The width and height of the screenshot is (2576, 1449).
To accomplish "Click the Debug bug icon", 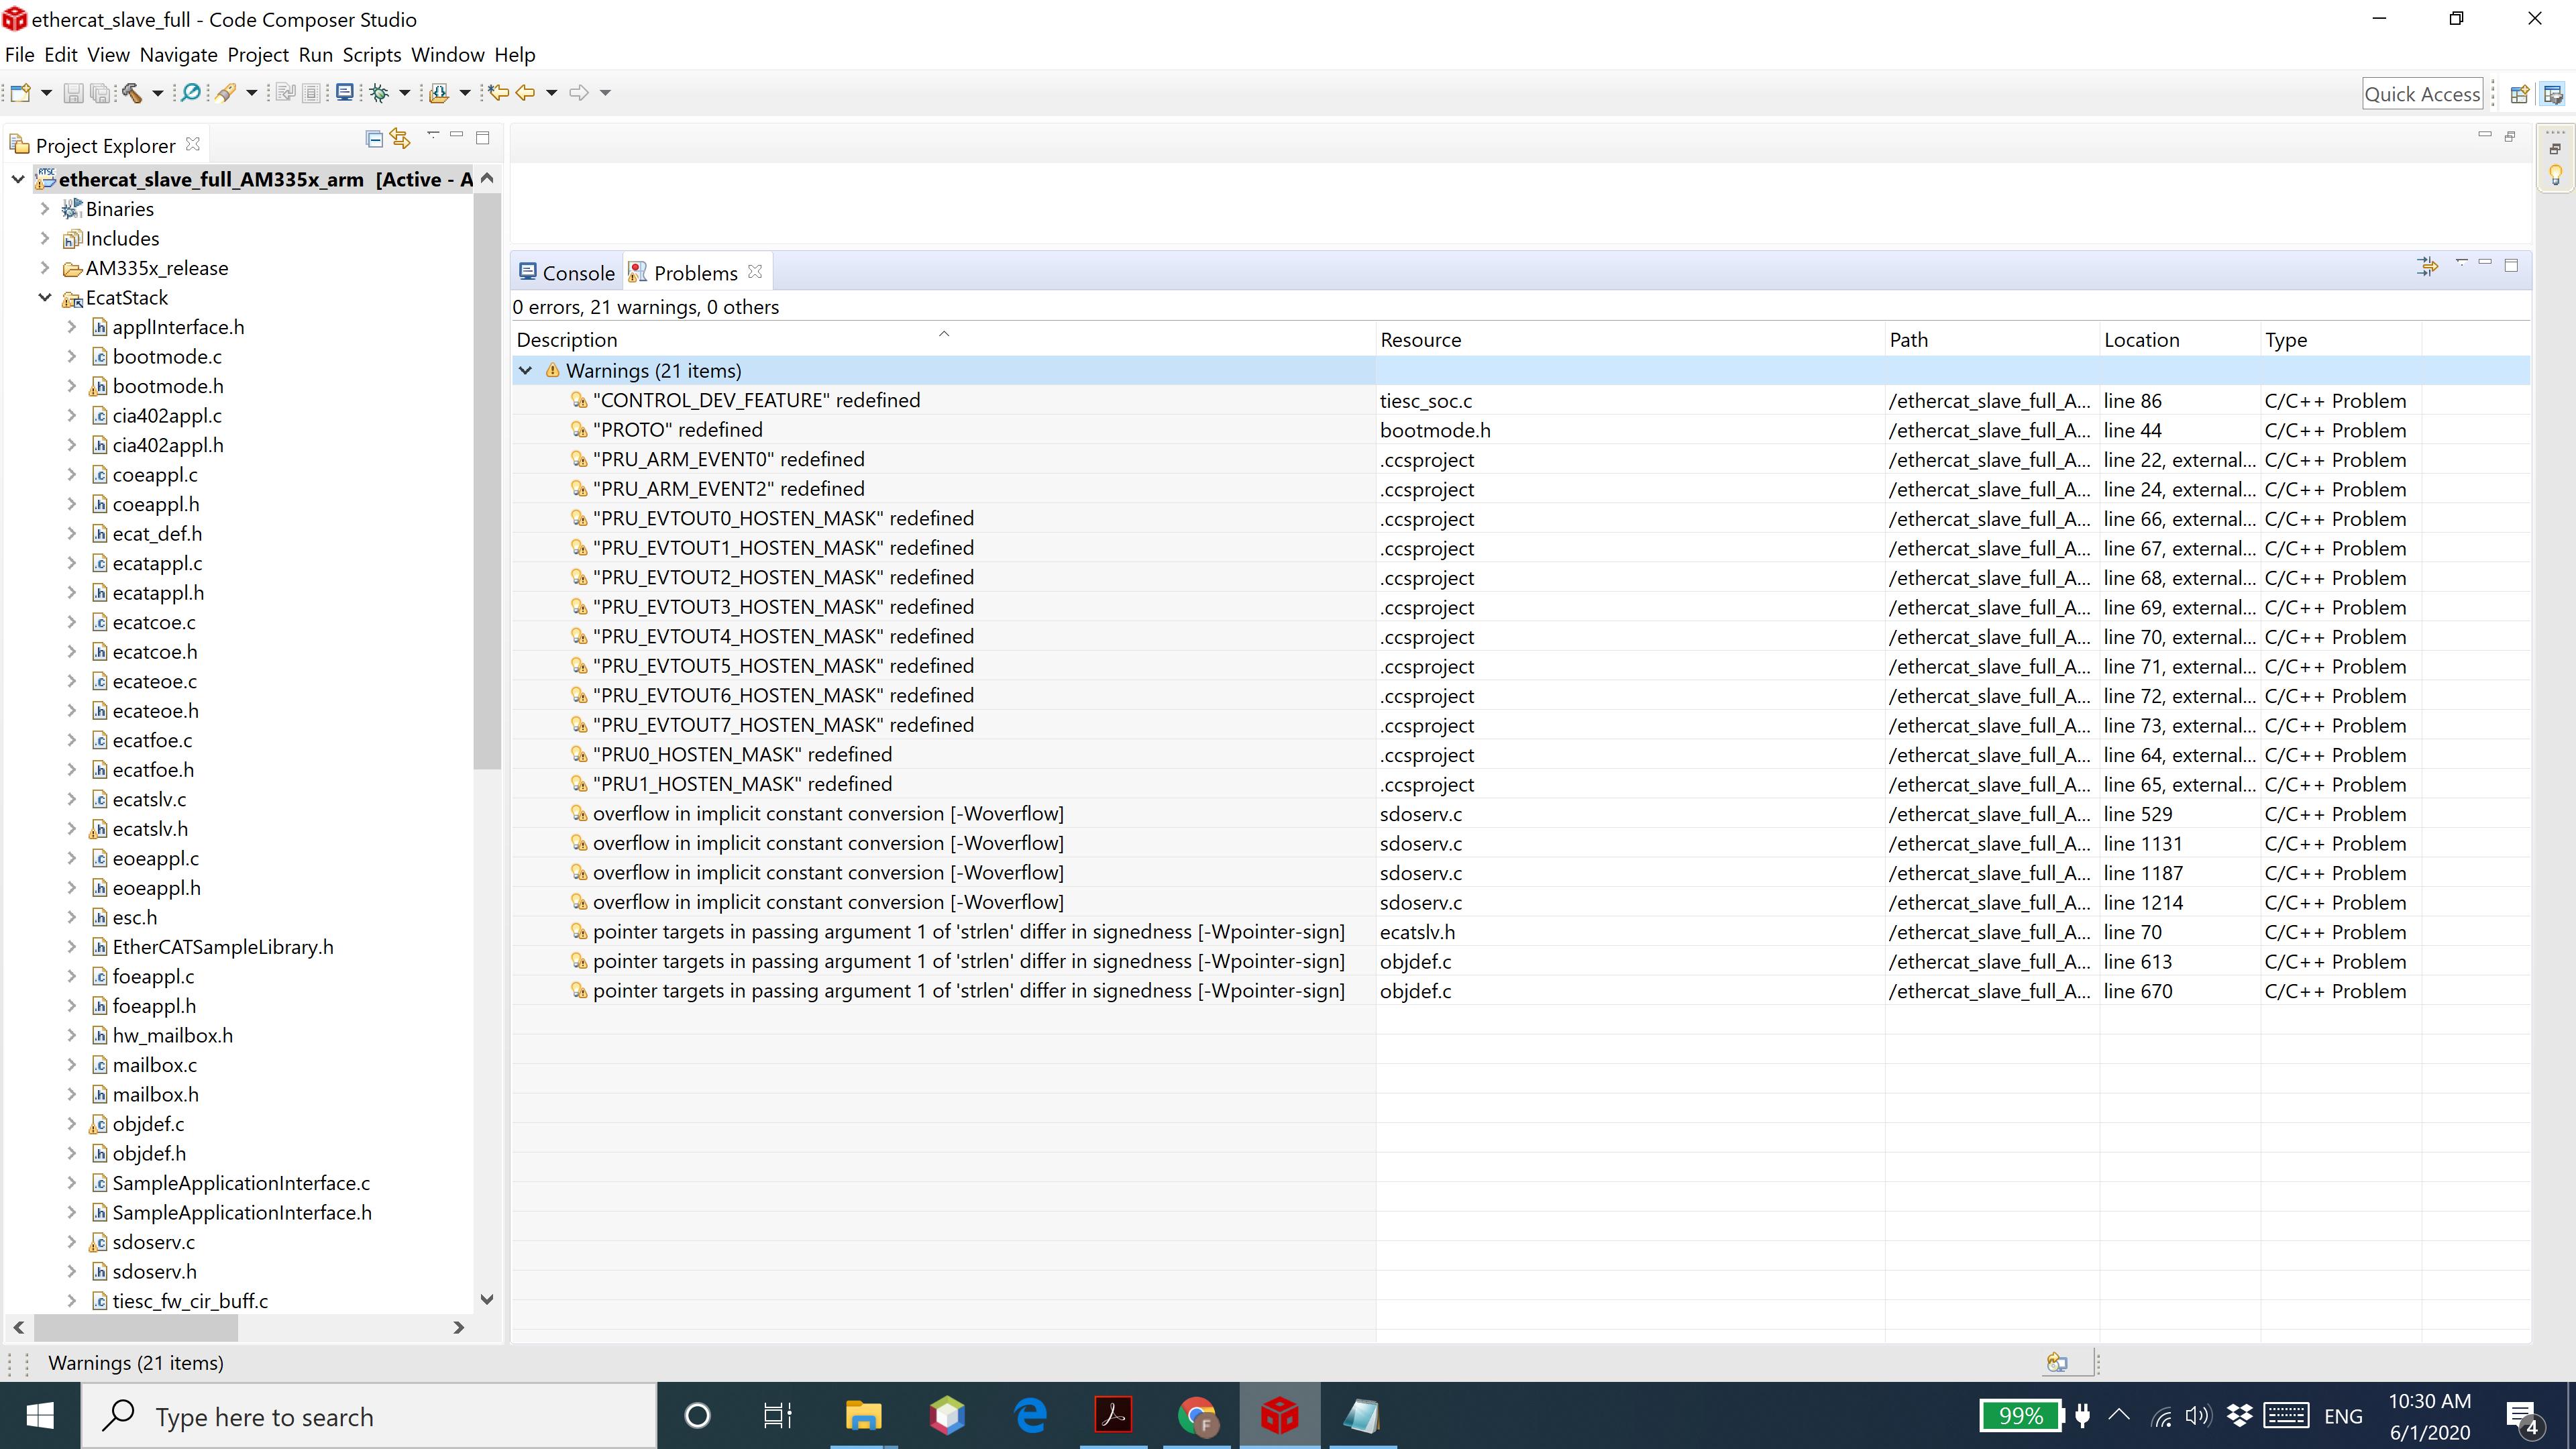I will [x=379, y=93].
